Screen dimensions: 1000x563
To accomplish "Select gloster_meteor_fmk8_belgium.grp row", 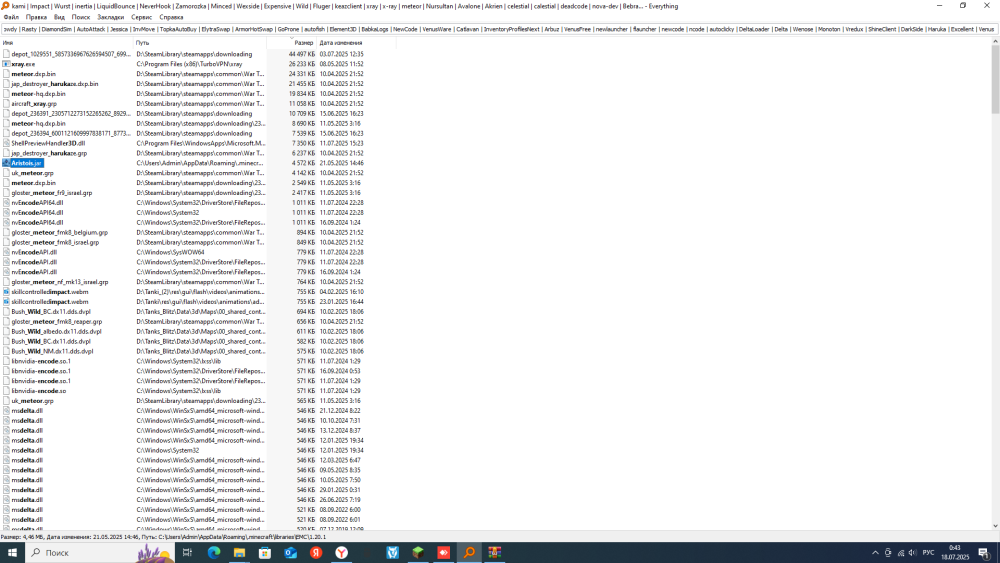I will pyautogui.click(x=59, y=233).
